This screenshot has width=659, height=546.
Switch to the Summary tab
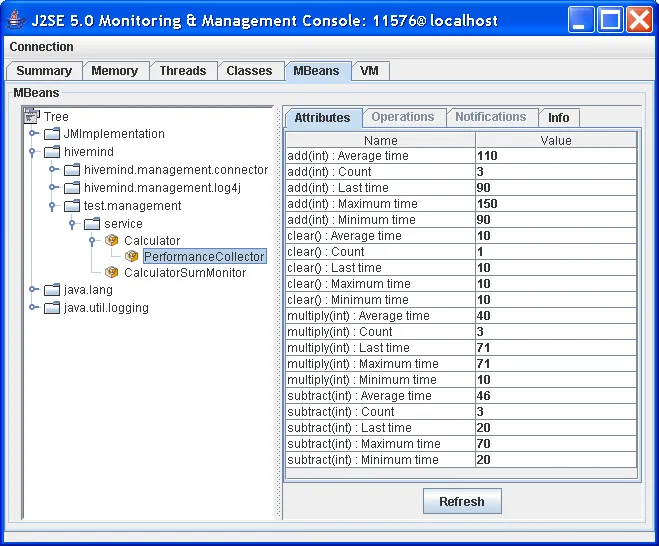pos(44,71)
